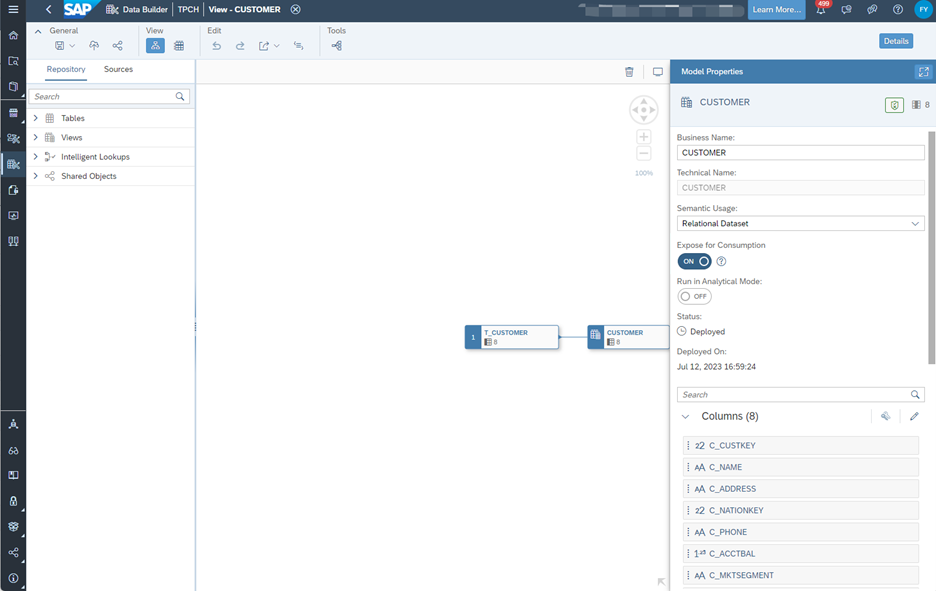Open the notifications bell icon
The width and height of the screenshot is (936, 591).
coord(821,10)
